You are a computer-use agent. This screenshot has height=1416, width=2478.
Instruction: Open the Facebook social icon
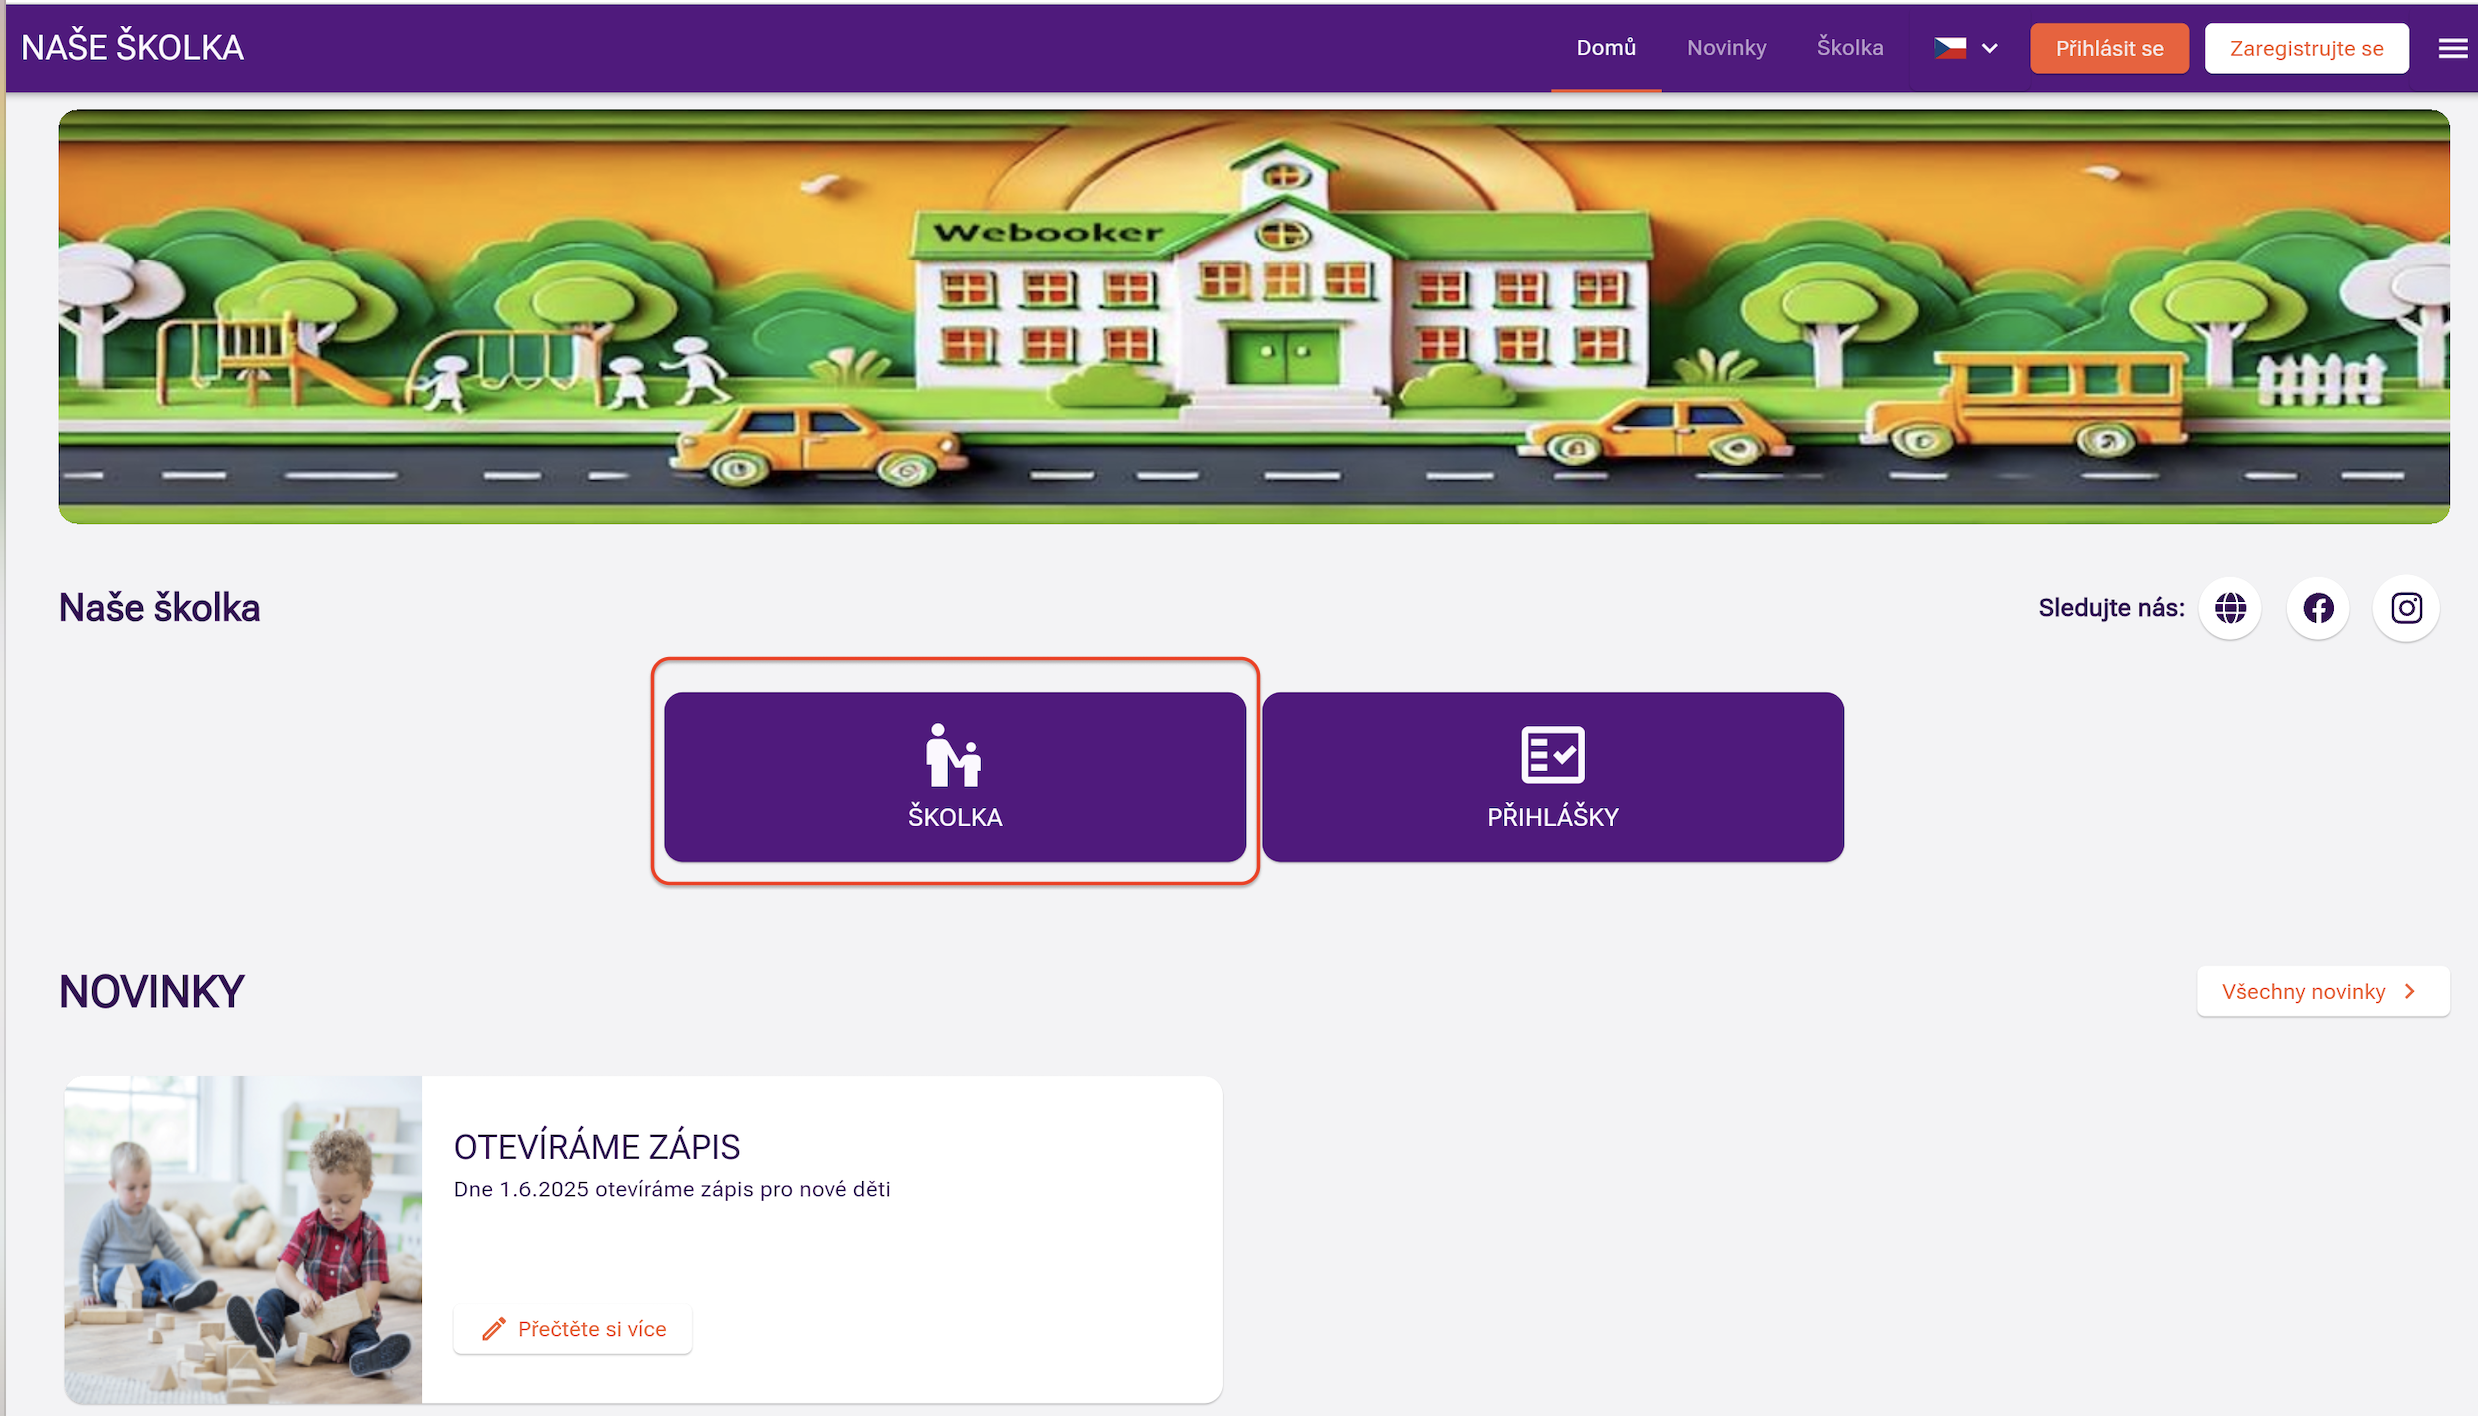point(2318,608)
